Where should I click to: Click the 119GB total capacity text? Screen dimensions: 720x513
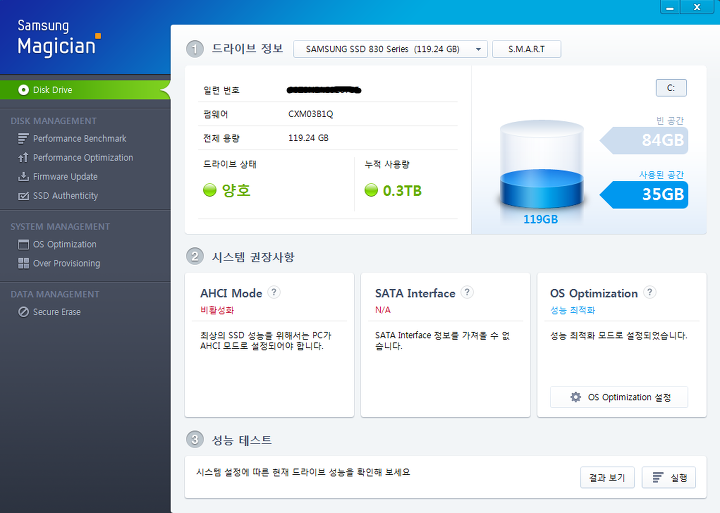[540, 220]
